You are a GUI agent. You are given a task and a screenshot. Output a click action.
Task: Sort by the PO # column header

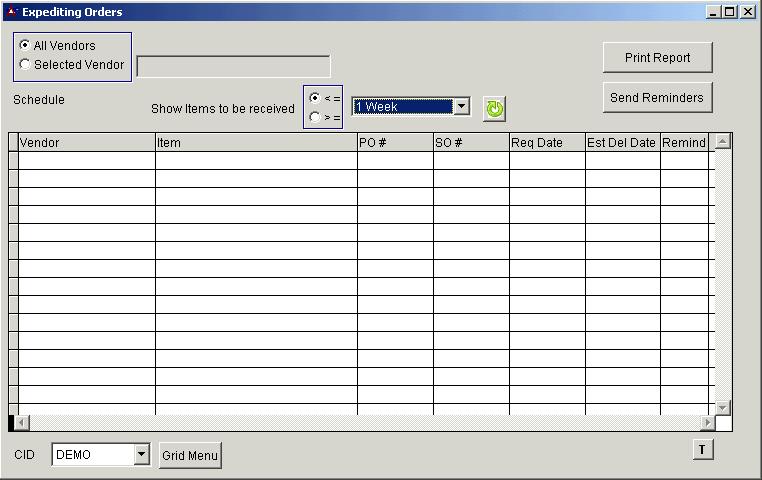pos(395,143)
